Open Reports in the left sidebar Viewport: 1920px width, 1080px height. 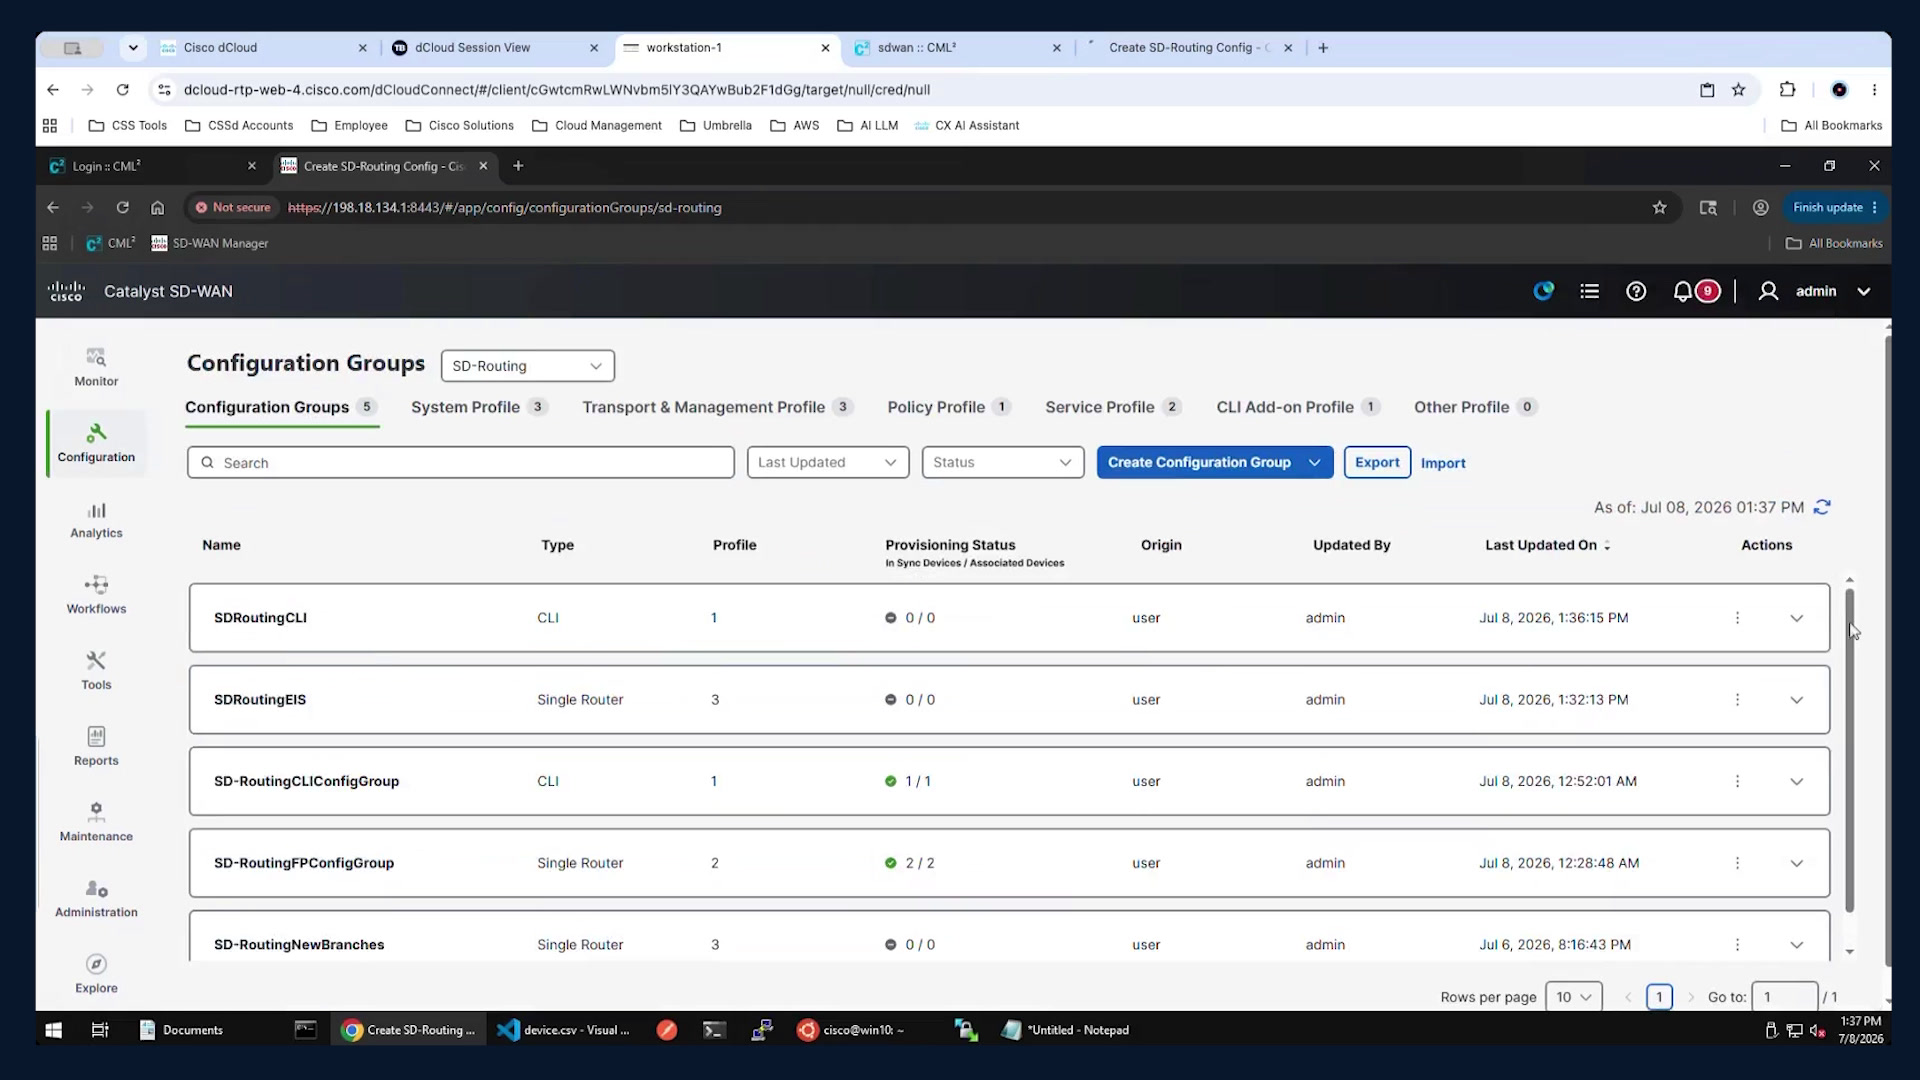(x=96, y=747)
